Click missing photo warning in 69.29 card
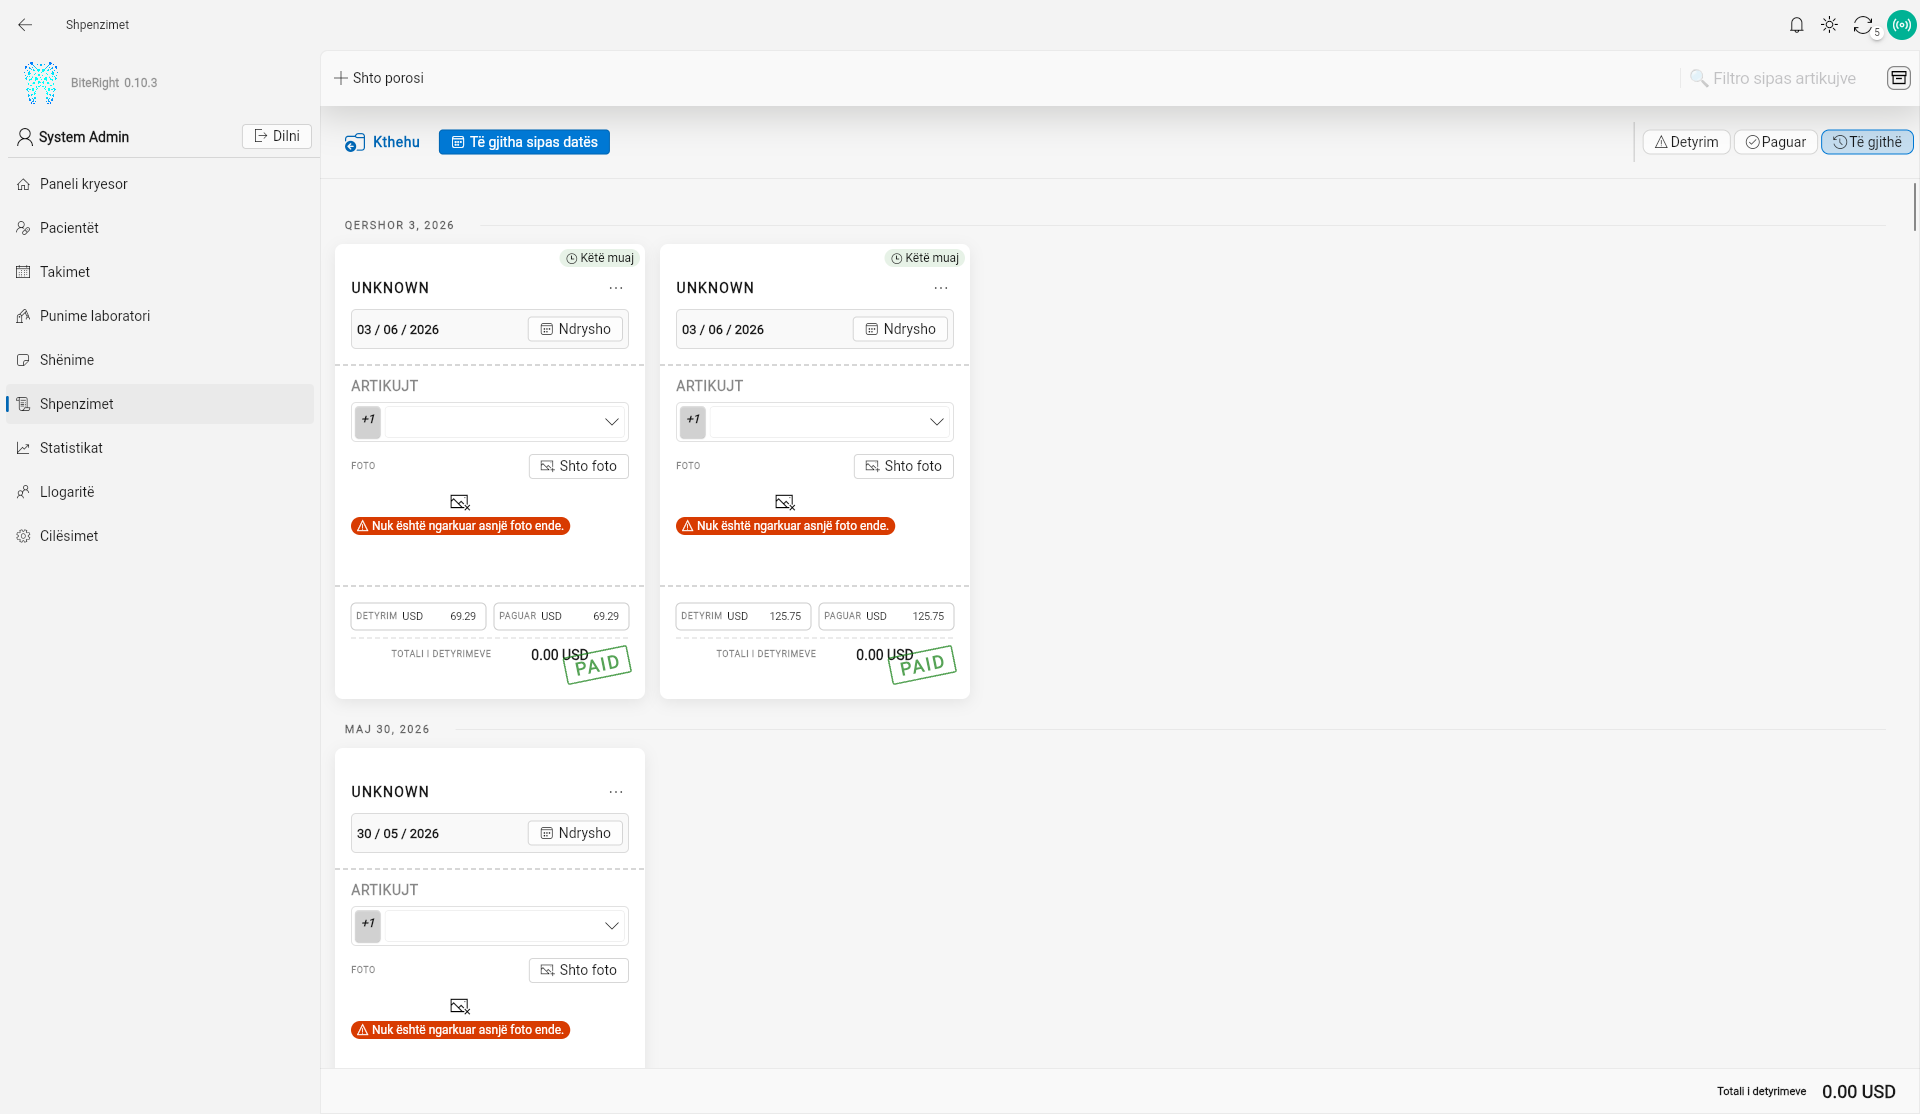 (x=460, y=526)
